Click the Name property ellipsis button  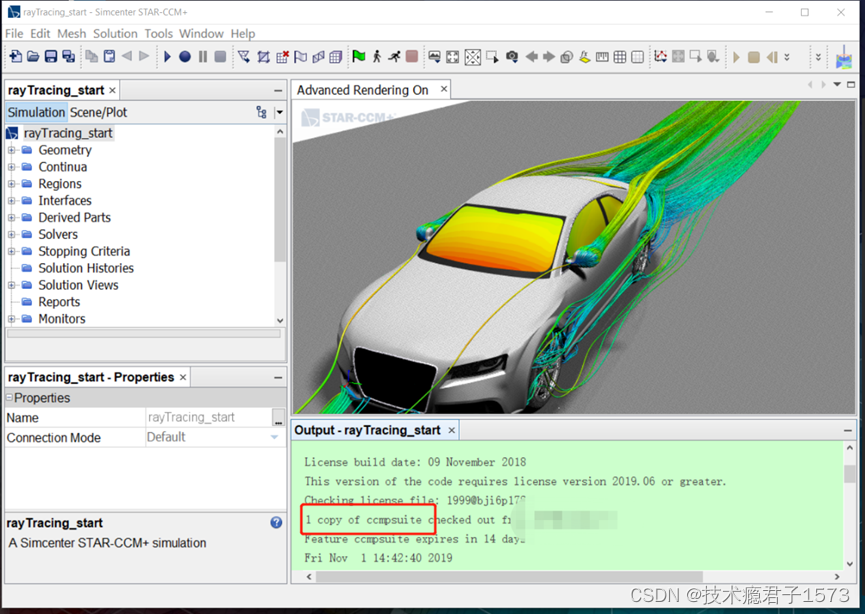[x=279, y=418]
